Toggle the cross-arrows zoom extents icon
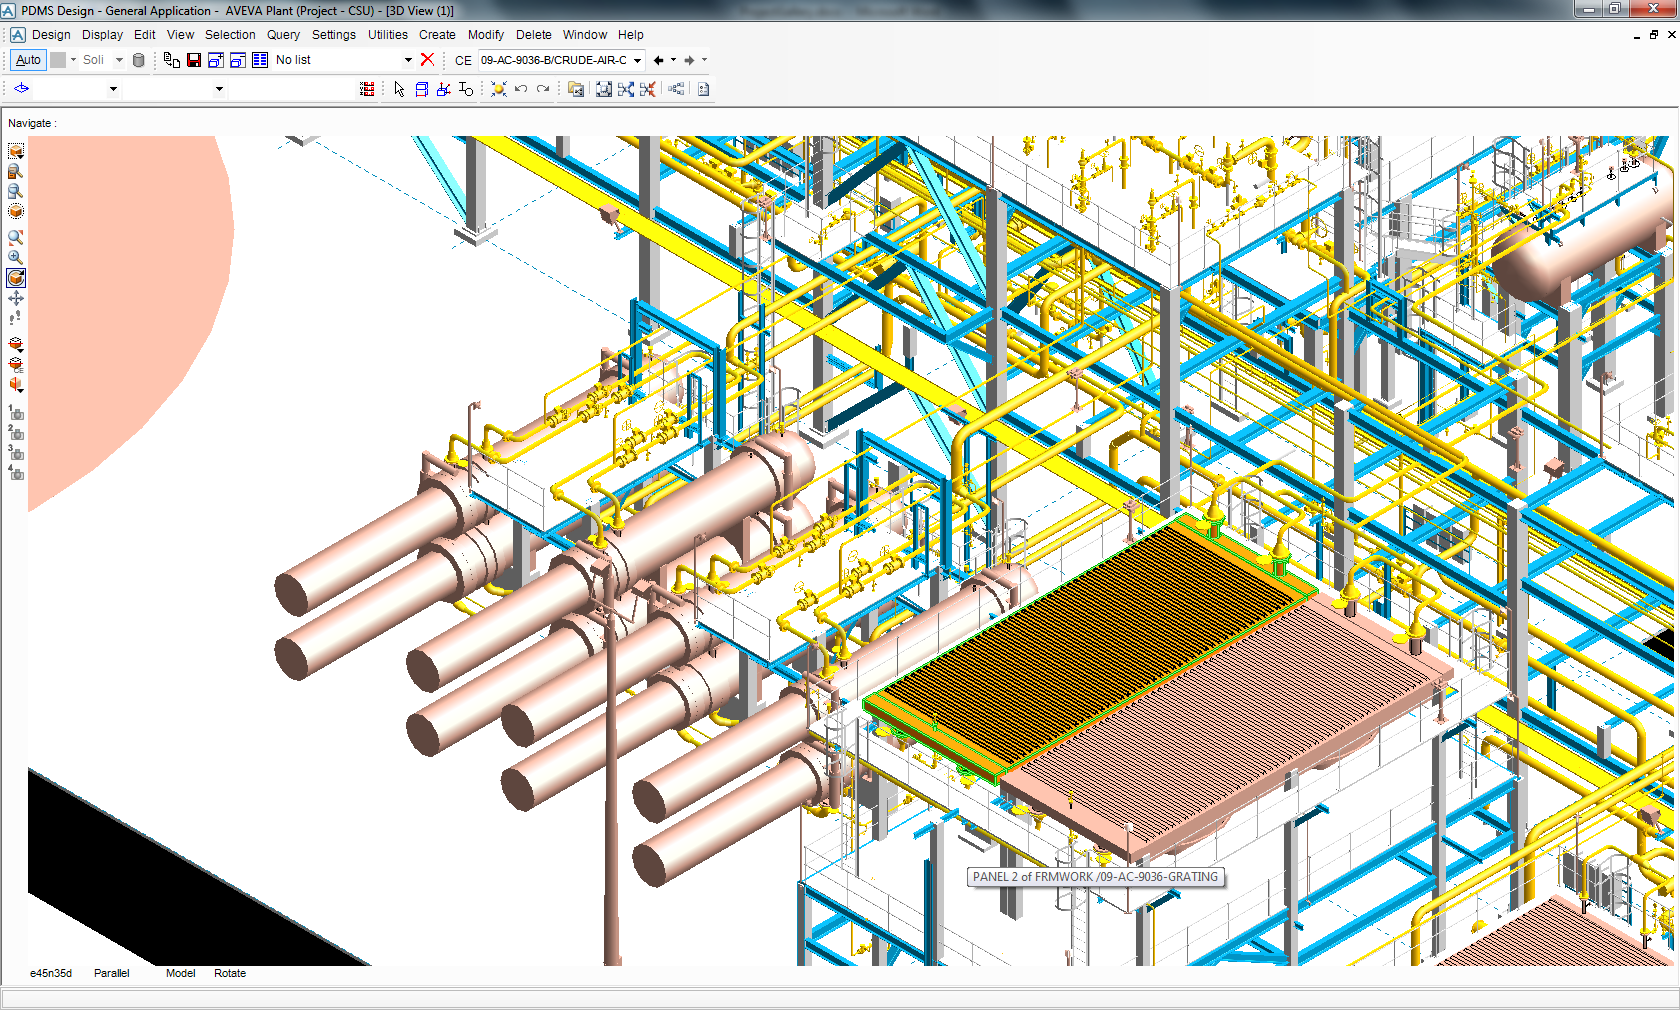Image resolution: width=1680 pixels, height=1010 pixels. pyautogui.click(x=626, y=89)
